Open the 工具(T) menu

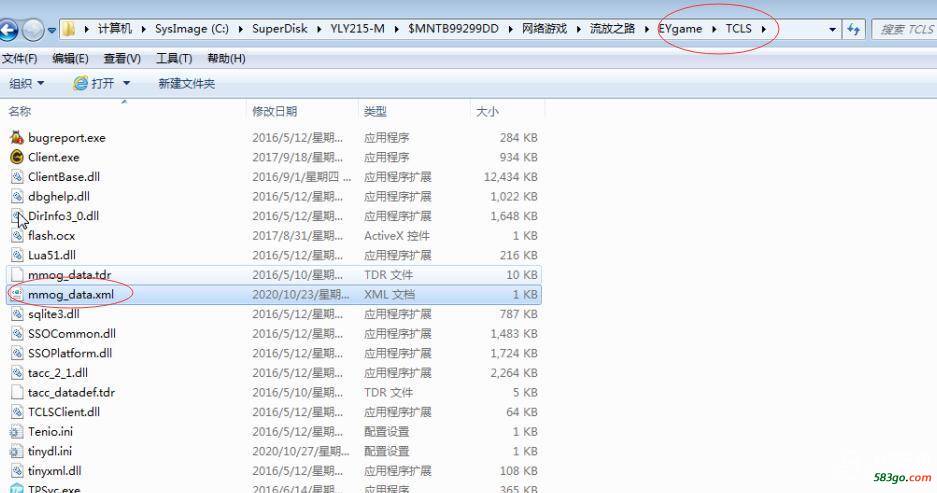tap(173, 58)
